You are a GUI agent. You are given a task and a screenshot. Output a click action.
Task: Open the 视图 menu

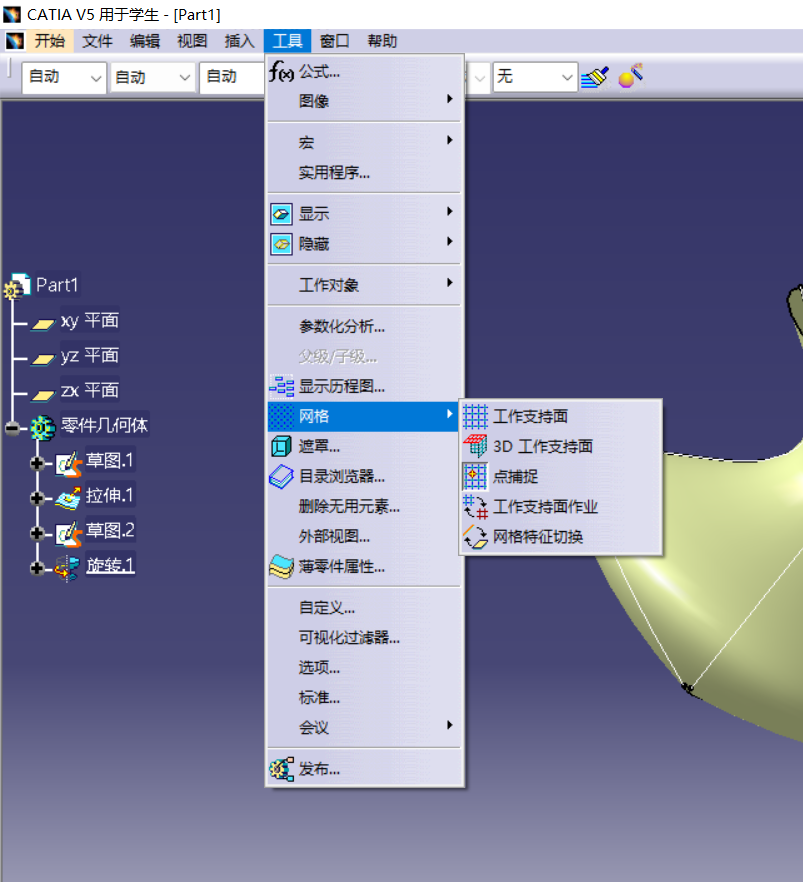point(192,40)
